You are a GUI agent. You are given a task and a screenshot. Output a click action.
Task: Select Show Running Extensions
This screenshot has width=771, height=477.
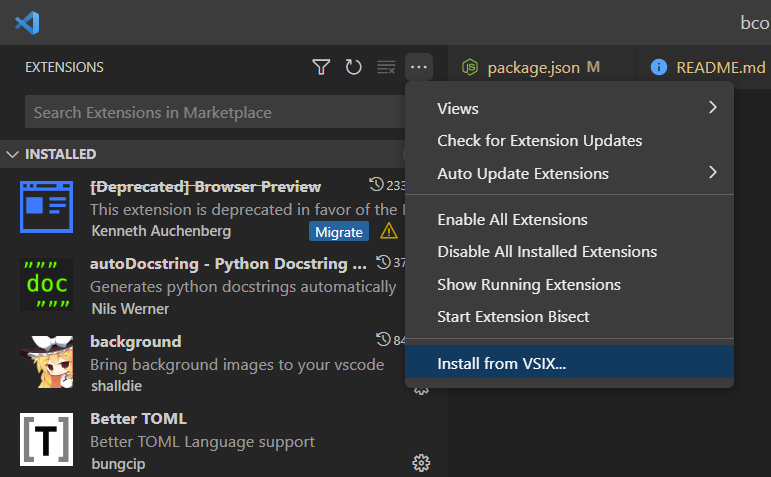pyautogui.click(x=569, y=284)
